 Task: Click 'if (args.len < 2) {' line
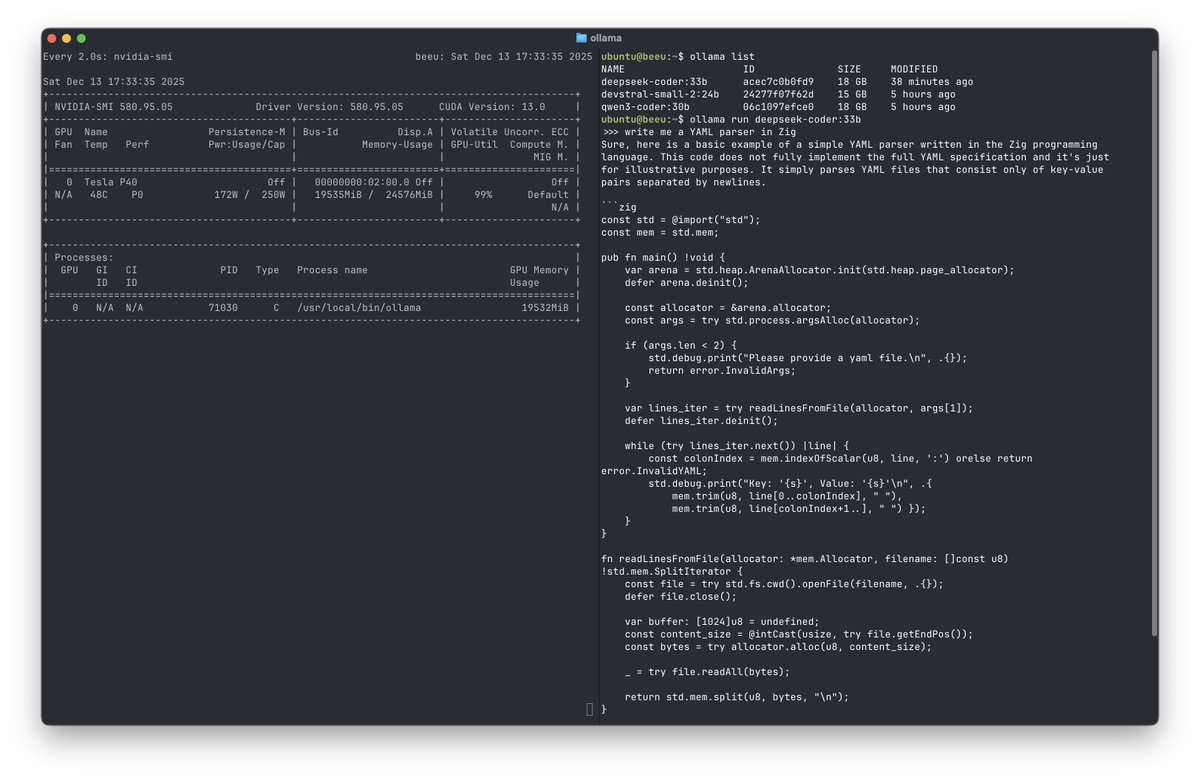click(681, 345)
